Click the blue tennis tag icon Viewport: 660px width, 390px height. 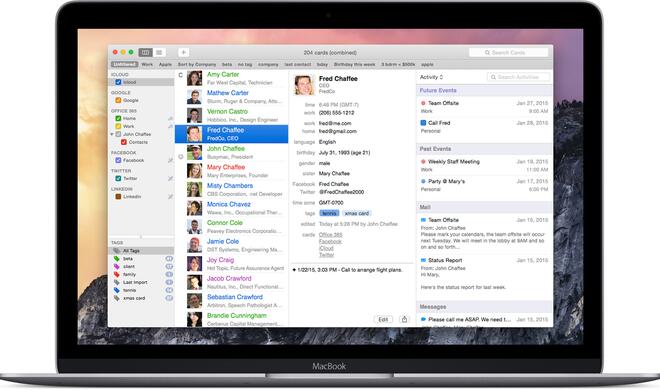(117, 290)
